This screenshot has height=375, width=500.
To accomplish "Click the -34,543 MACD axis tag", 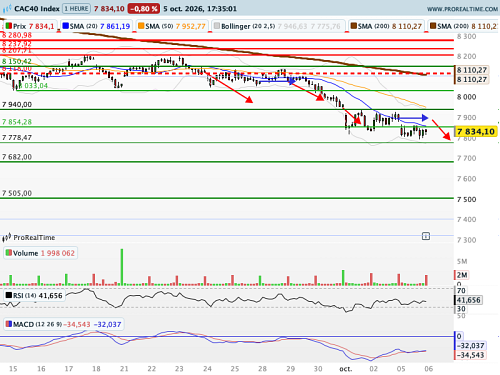I will click(470, 355).
